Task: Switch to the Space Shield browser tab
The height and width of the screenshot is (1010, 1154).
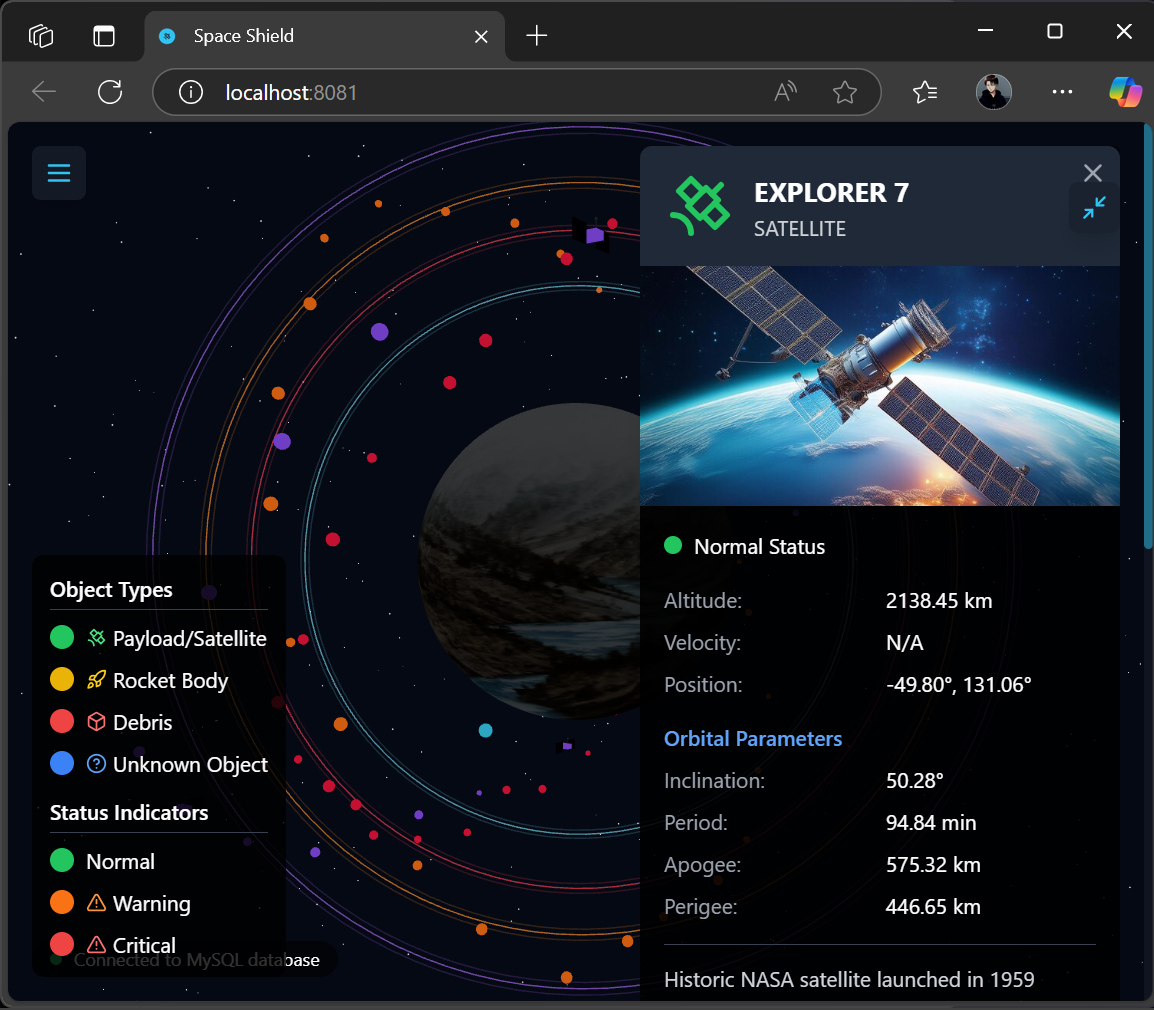Action: [243, 35]
